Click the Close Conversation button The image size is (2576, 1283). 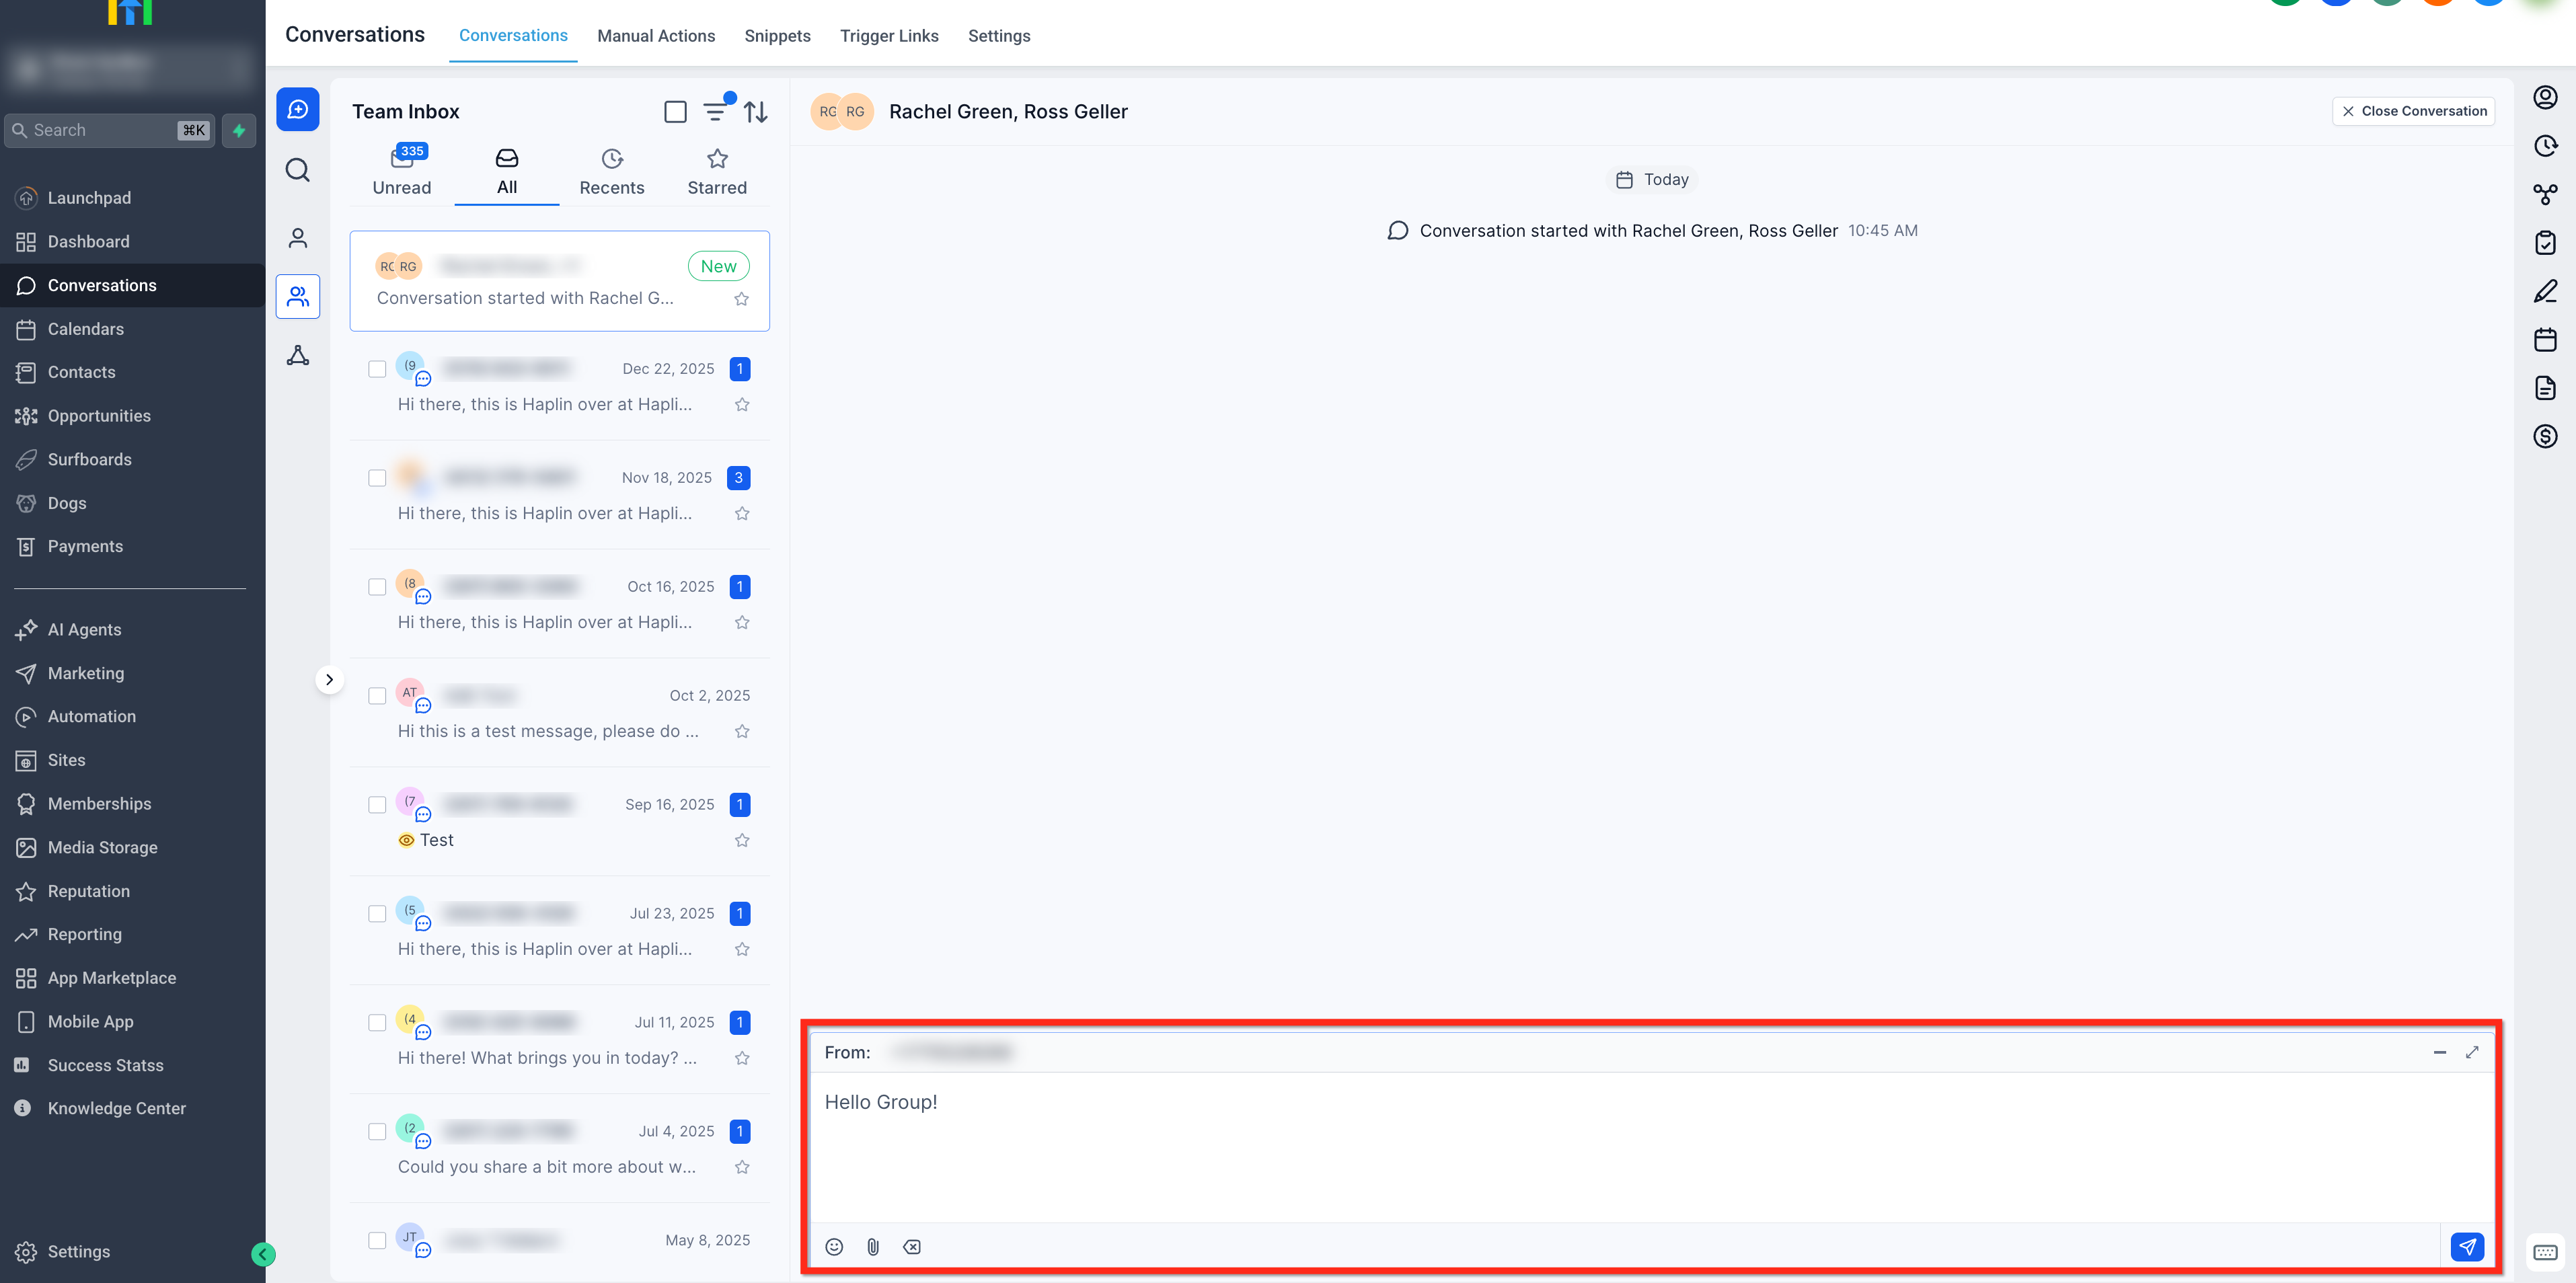(2413, 111)
